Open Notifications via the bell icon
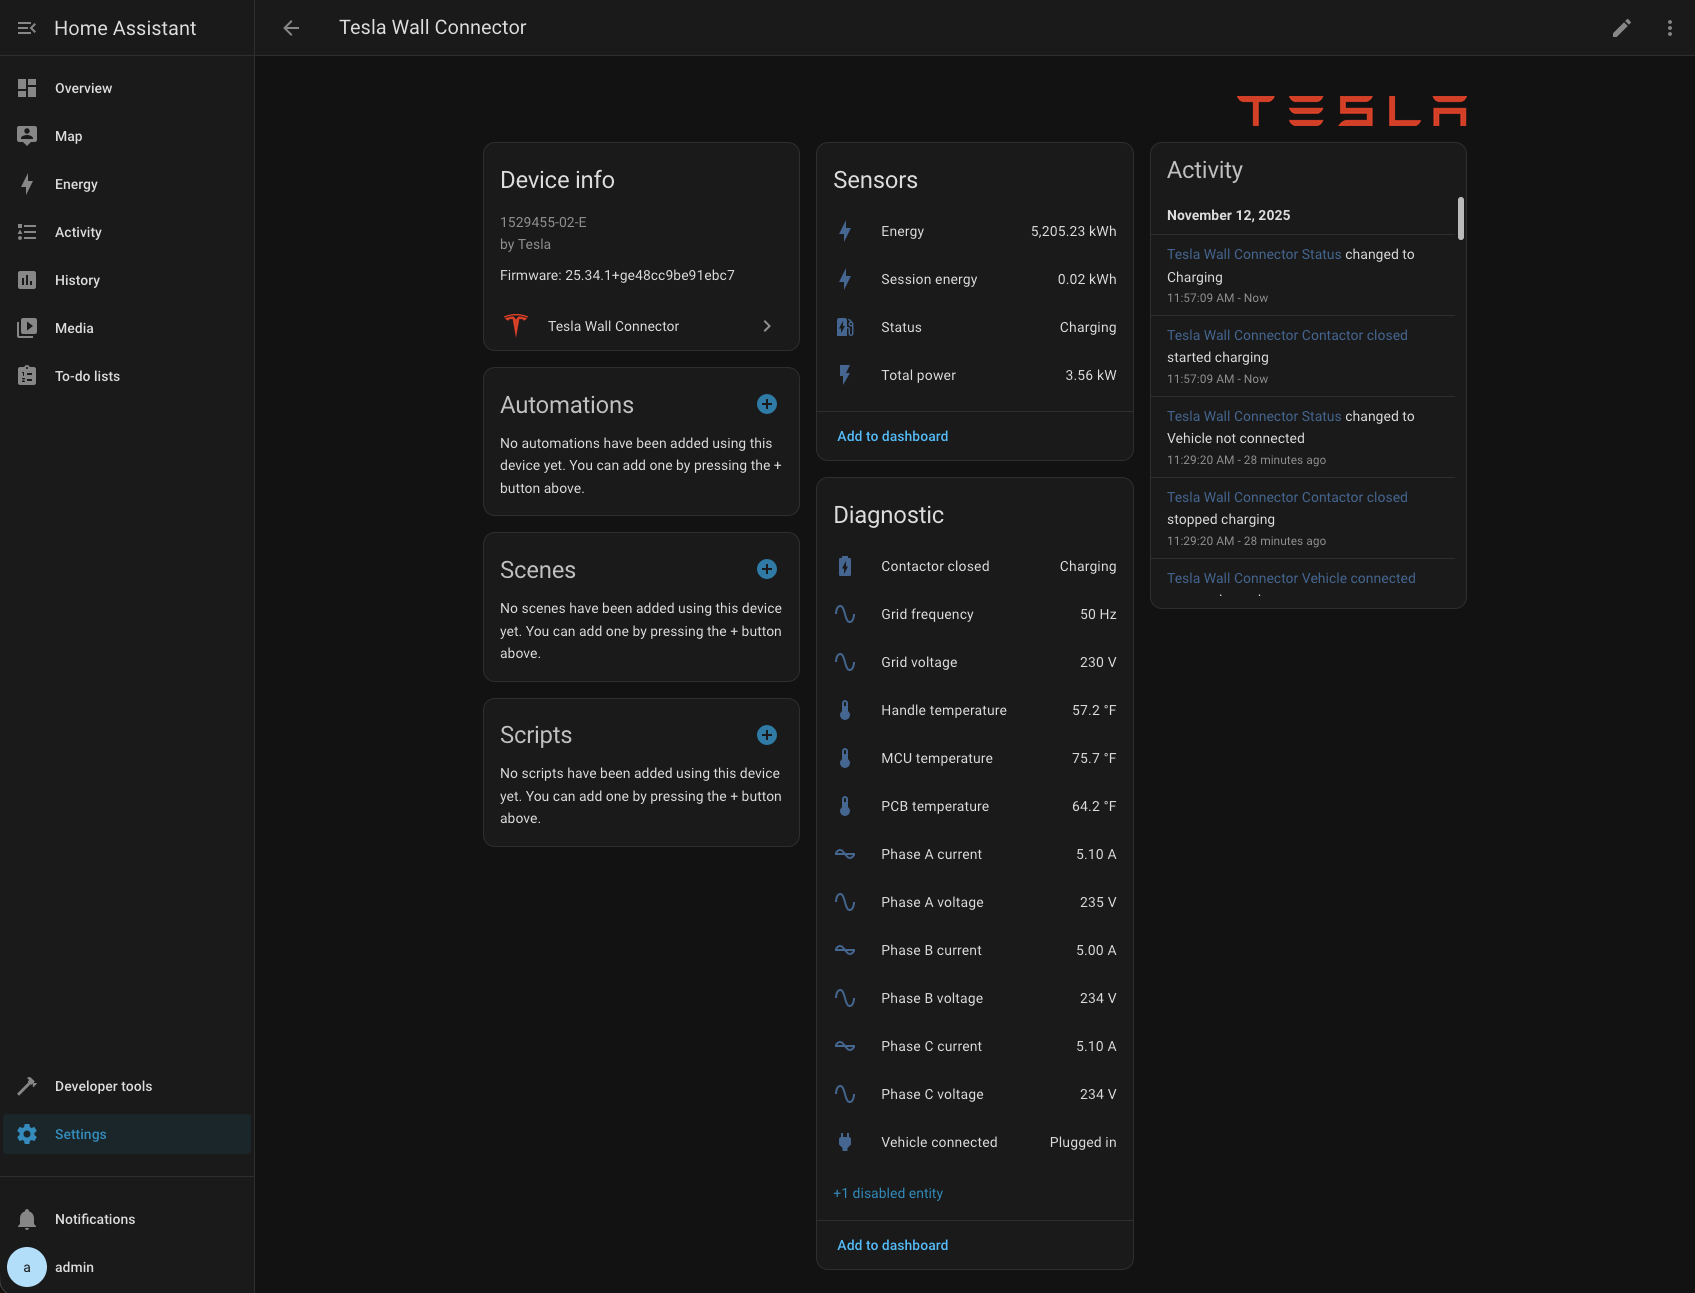The width and height of the screenshot is (1695, 1293). (27, 1218)
